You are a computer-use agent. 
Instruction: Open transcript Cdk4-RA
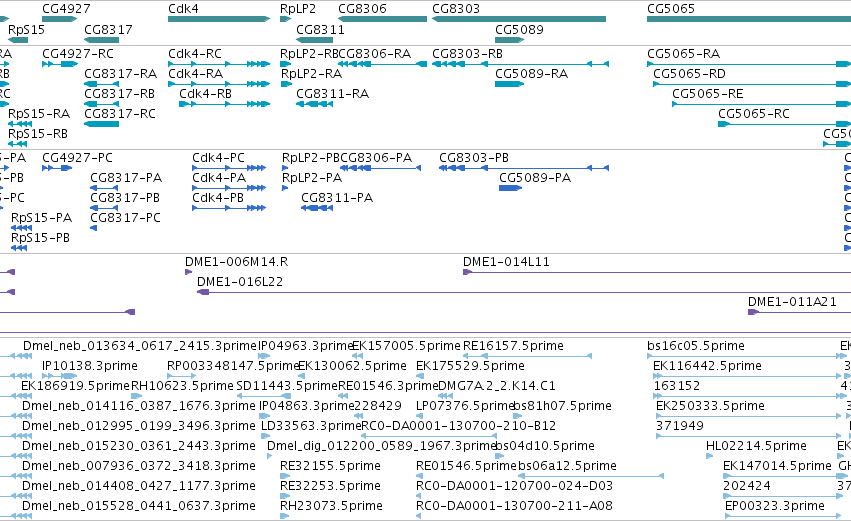pyautogui.click(x=195, y=74)
